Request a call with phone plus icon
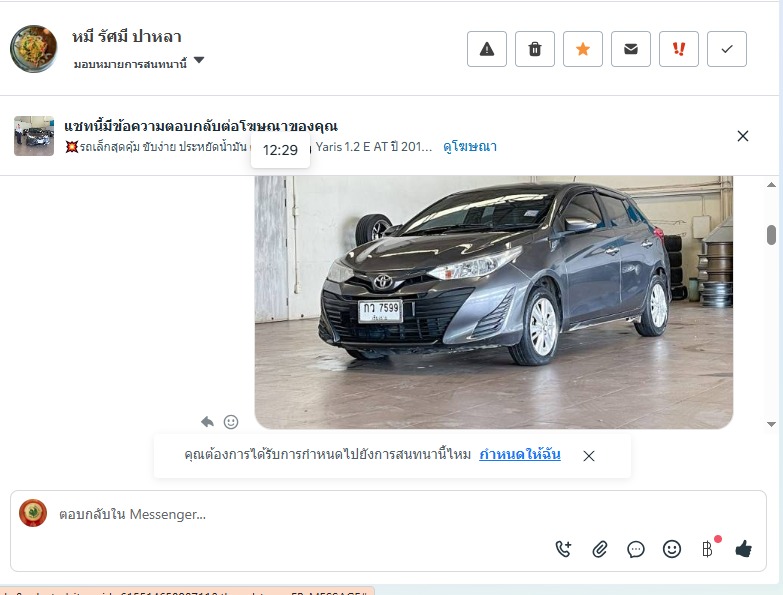 pos(563,549)
